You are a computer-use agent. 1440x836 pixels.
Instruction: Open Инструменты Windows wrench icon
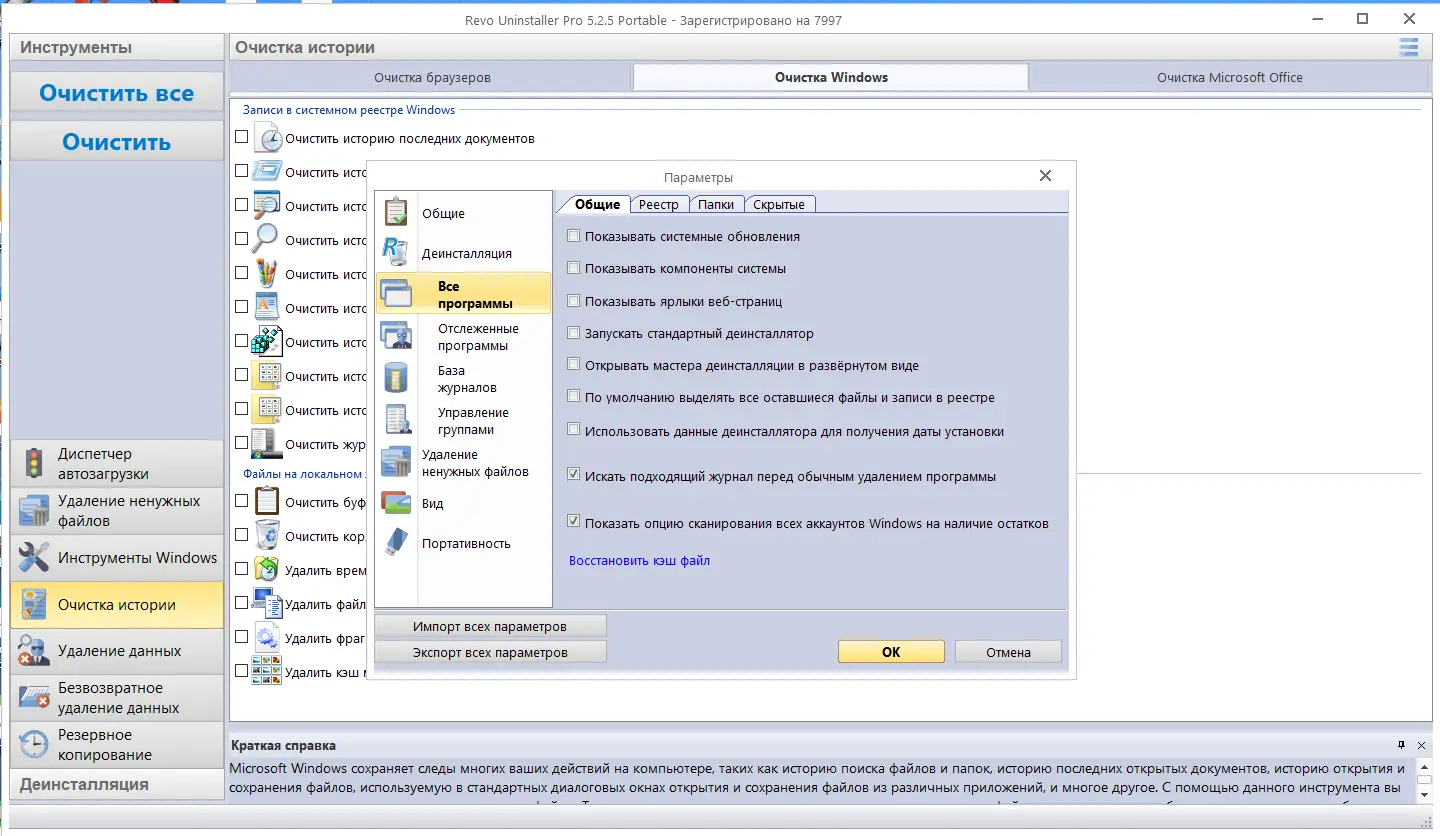coord(34,557)
